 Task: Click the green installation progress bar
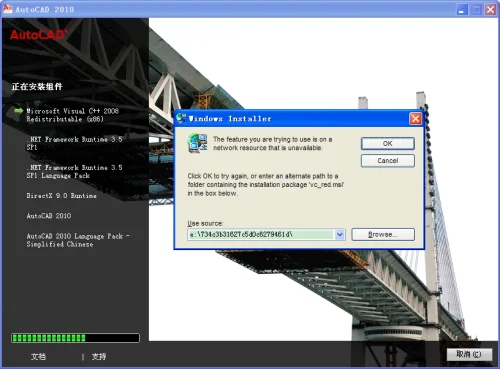75,338
